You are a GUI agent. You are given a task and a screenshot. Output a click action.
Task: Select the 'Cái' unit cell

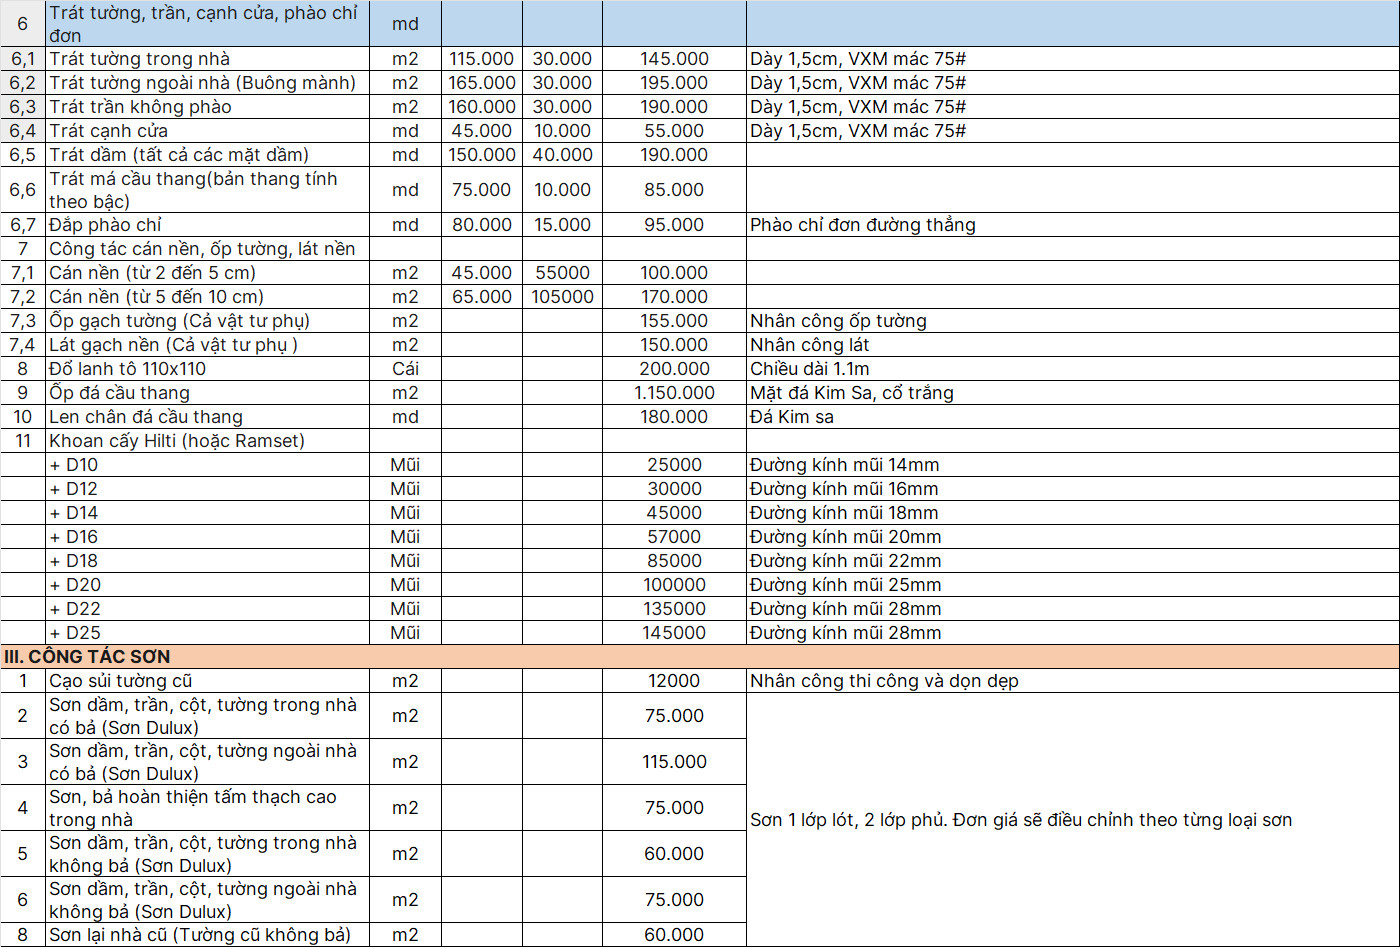point(405,369)
